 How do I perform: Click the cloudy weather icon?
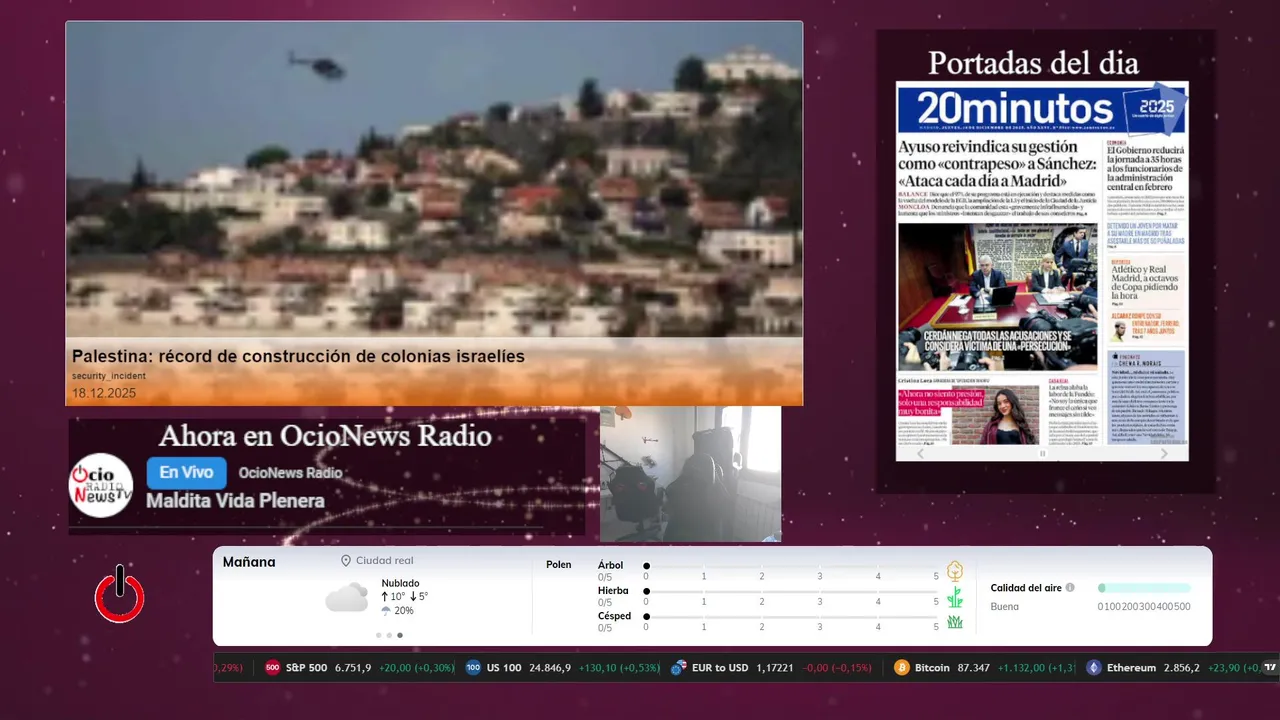click(x=347, y=598)
